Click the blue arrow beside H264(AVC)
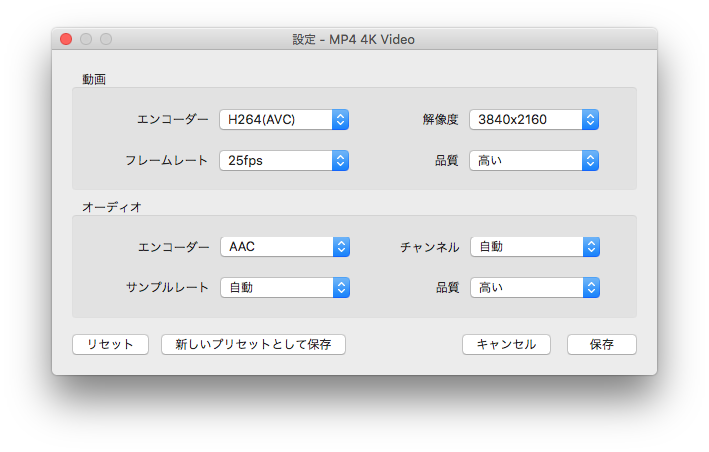709x452 pixels. (x=340, y=120)
